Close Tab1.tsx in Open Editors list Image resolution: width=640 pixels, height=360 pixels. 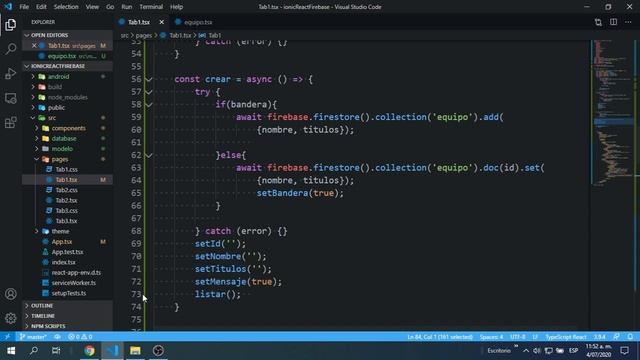coord(34,46)
